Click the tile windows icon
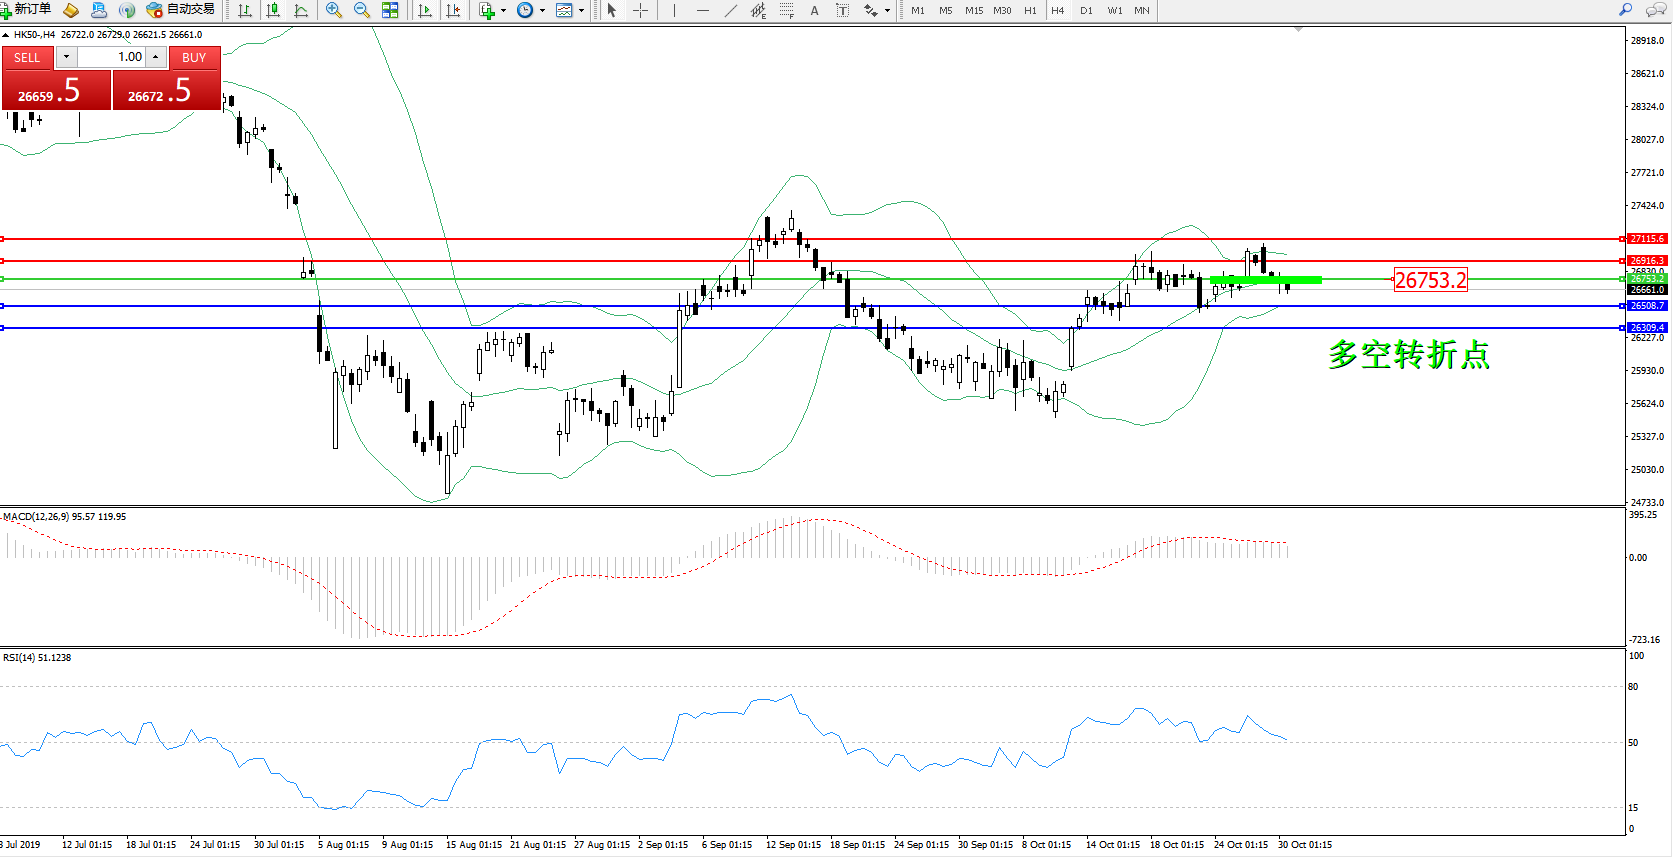 click(x=390, y=10)
